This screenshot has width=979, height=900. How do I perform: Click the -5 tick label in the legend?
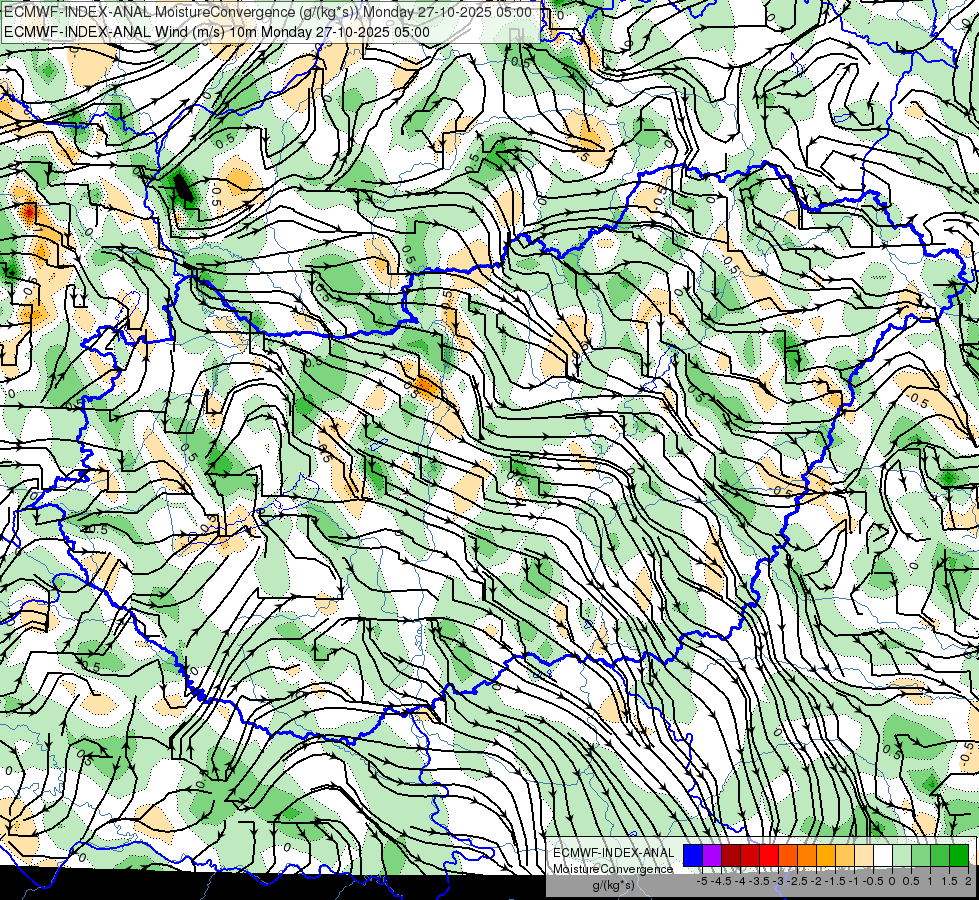[x=702, y=881]
